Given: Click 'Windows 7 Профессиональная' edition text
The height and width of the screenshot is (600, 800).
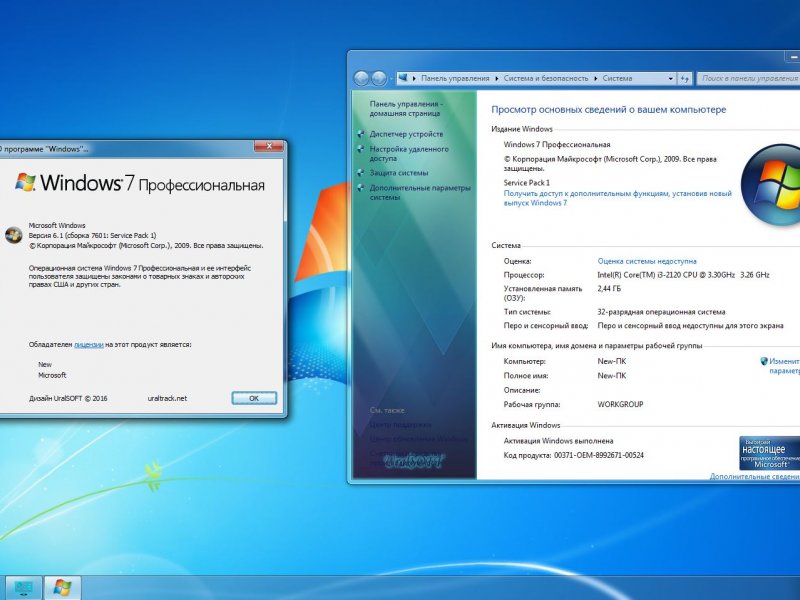Looking at the screenshot, I should click(557, 144).
